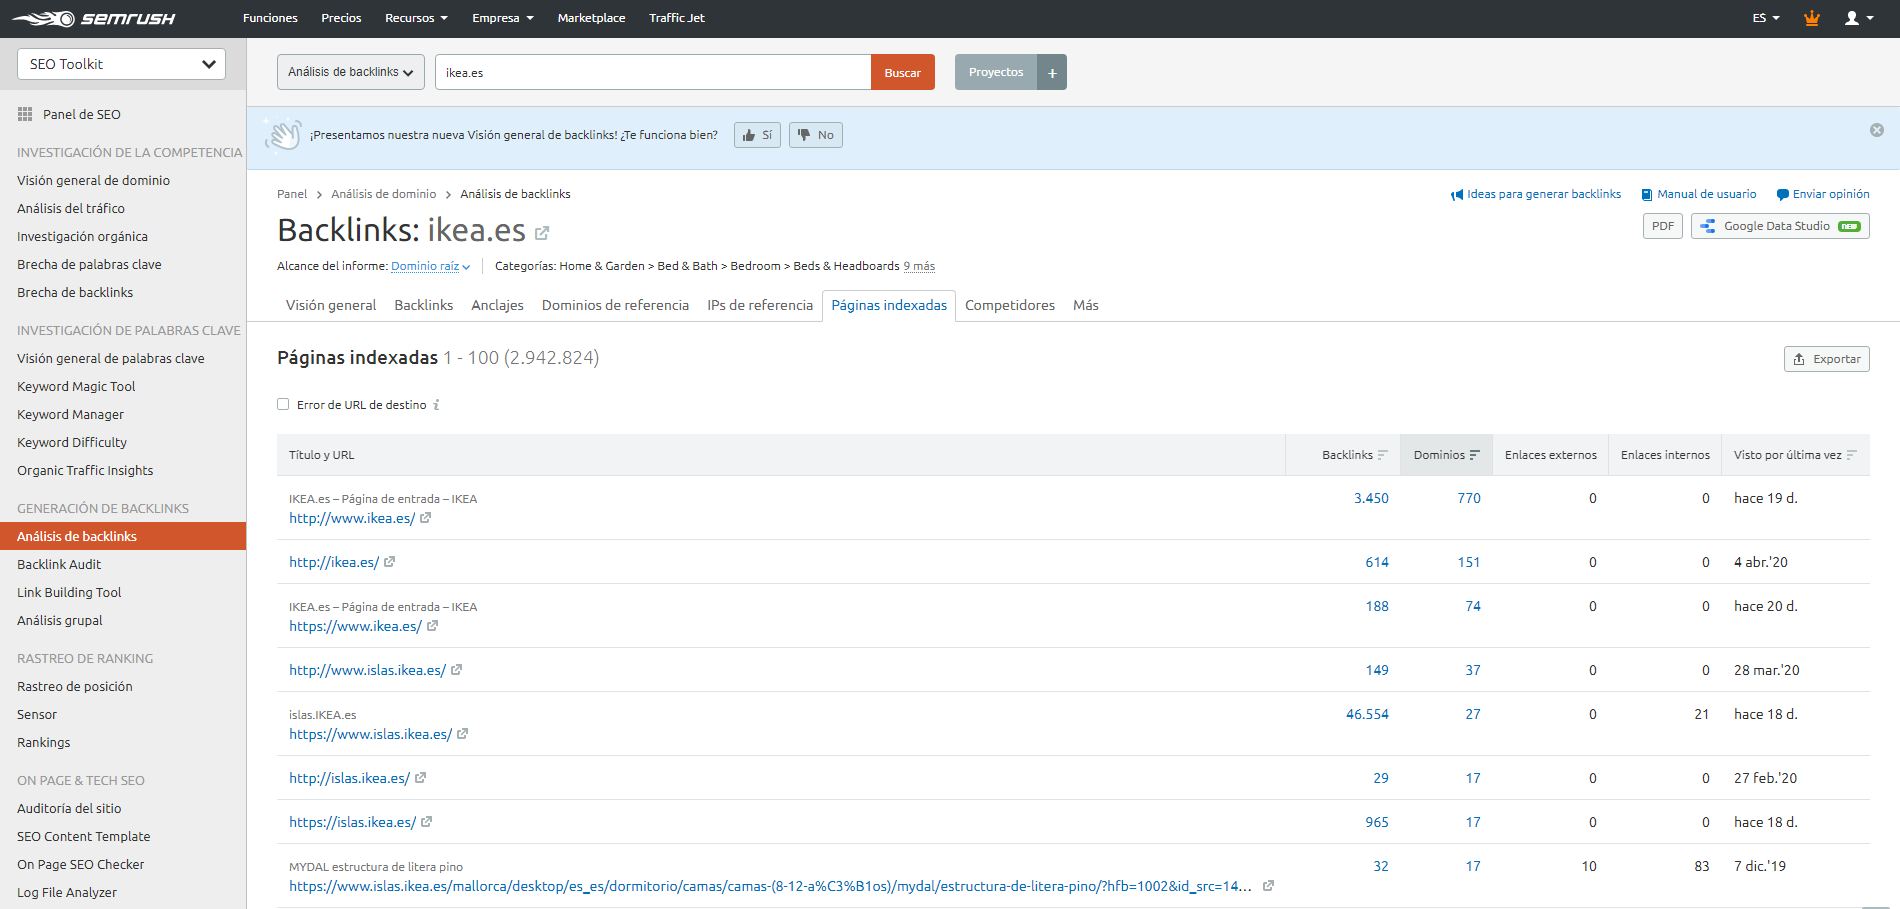Click the Semrush logo
This screenshot has width=1900, height=909.
[x=93, y=18]
